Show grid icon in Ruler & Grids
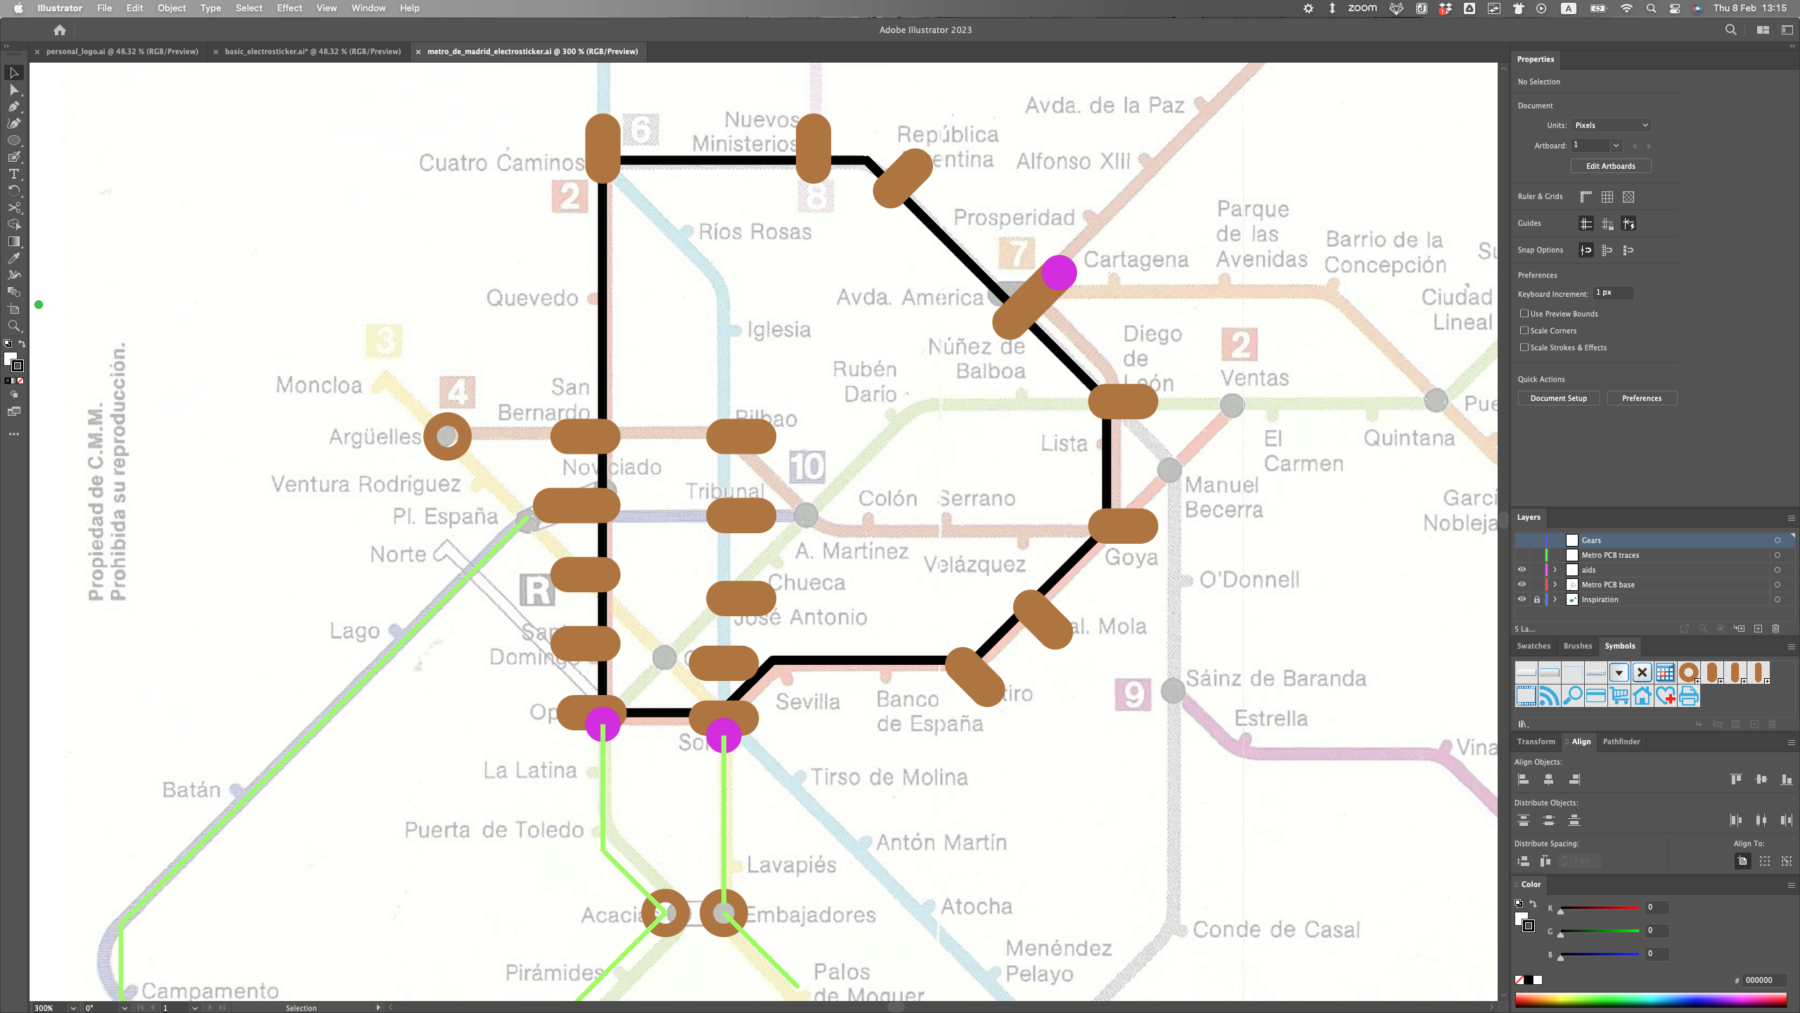The height and width of the screenshot is (1013, 1800). 1607,197
